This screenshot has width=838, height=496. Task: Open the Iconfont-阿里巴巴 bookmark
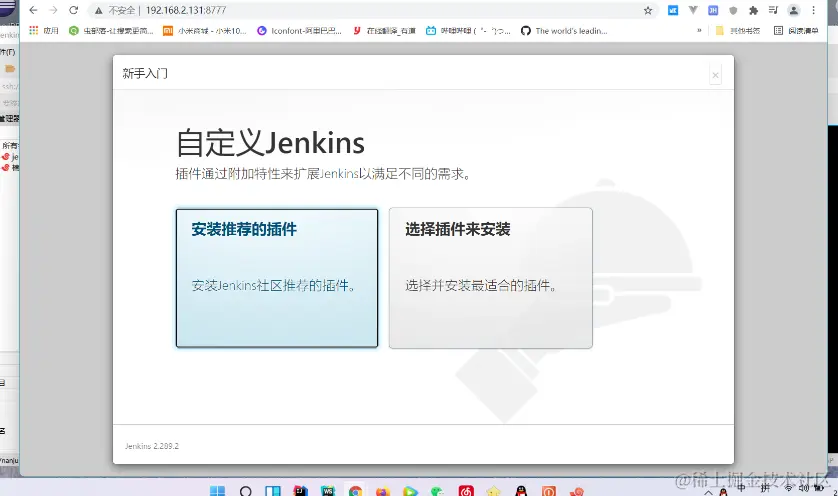tap(299, 31)
